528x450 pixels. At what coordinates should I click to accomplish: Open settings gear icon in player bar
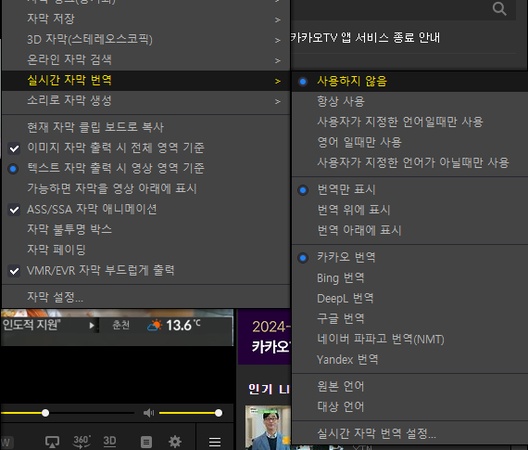[175, 442]
